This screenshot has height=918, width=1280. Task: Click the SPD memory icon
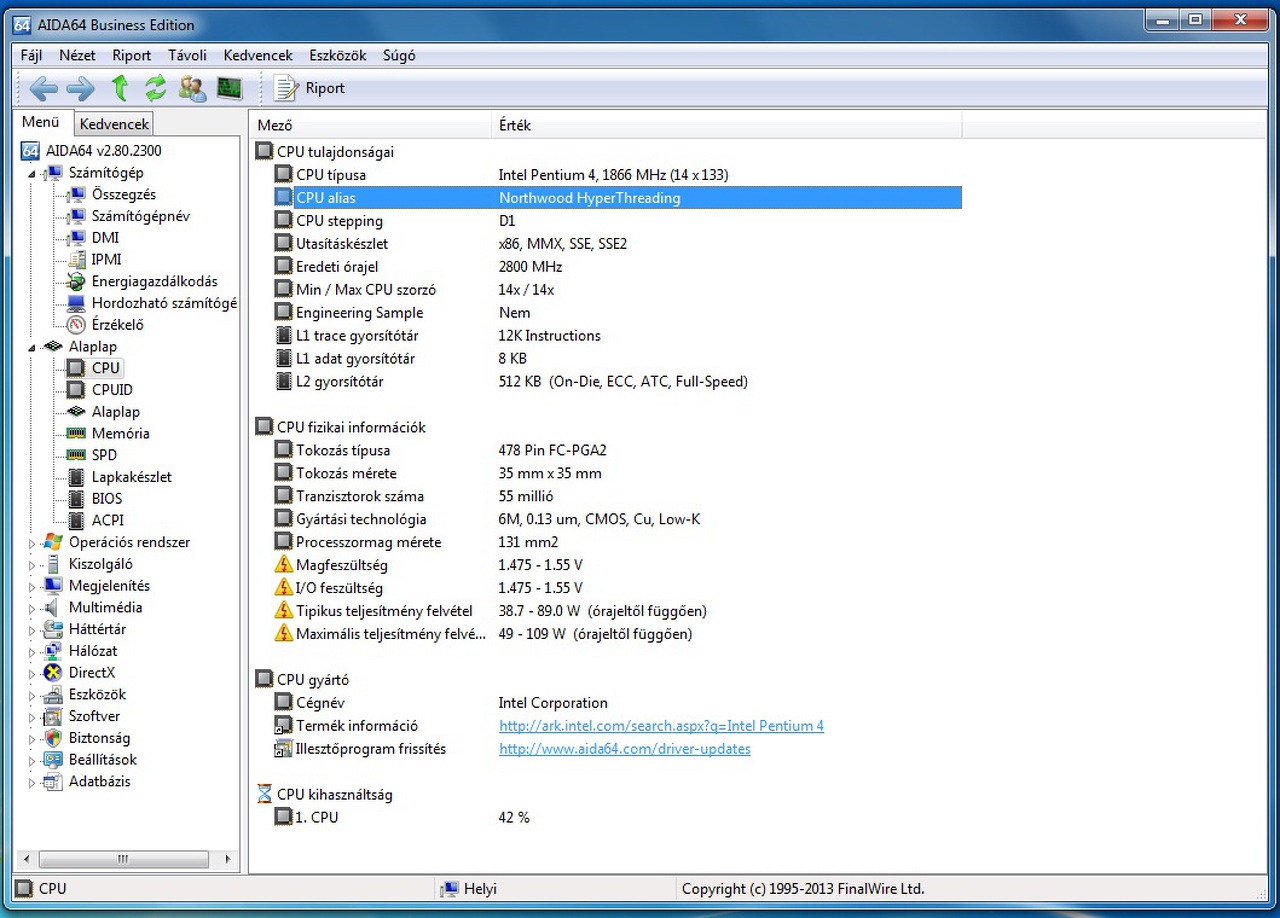click(76, 455)
